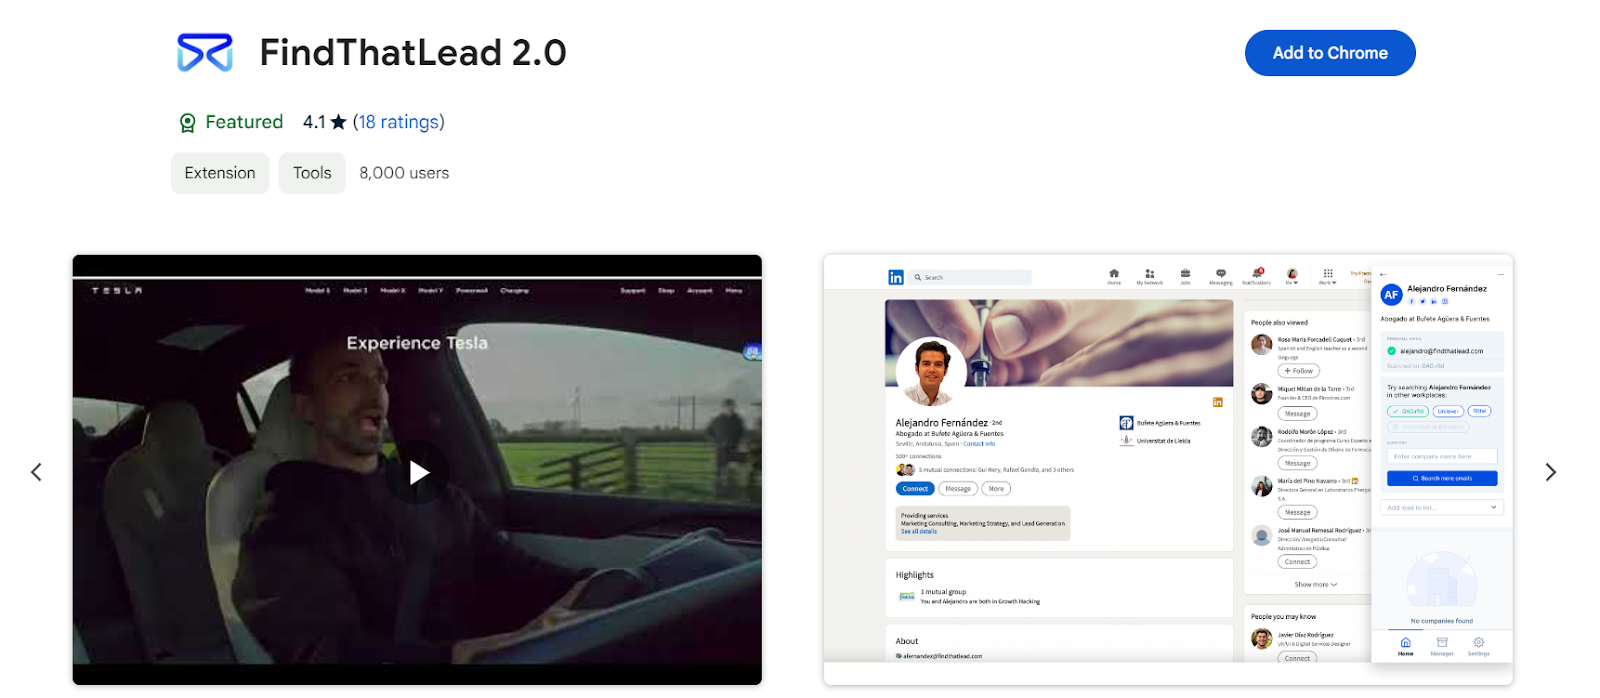Open the LinkedIn profile screenshot thumbnail

pyautogui.click(x=1168, y=470)
